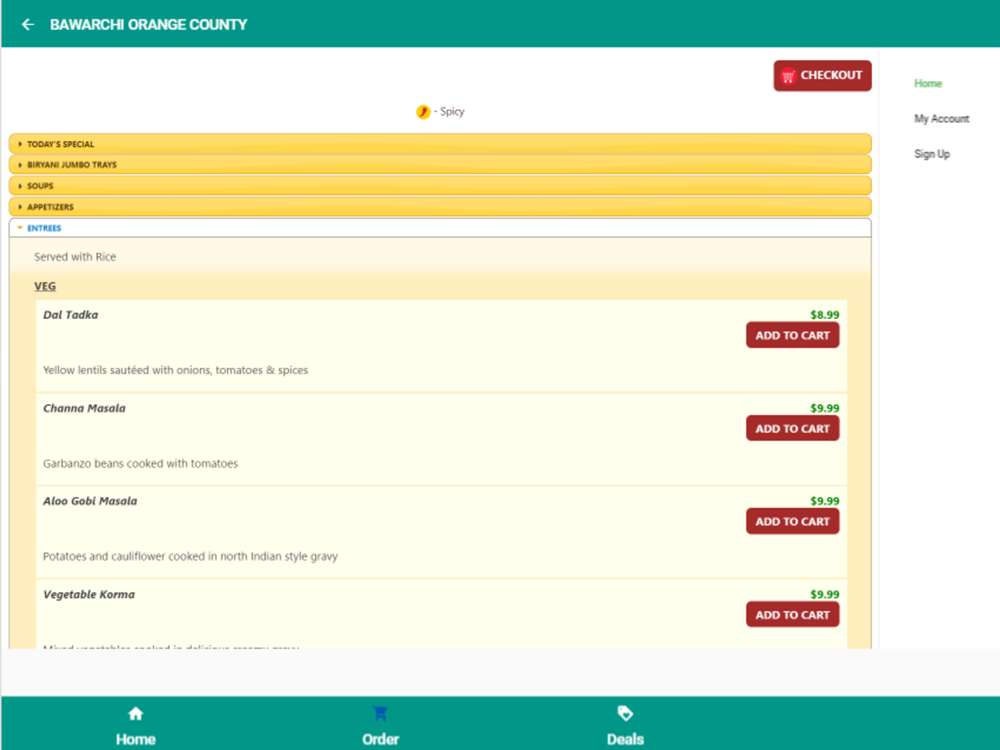
Task: Click the $9.99 price of Aloo Gobi Masala
Action: (x=825, y=501)
